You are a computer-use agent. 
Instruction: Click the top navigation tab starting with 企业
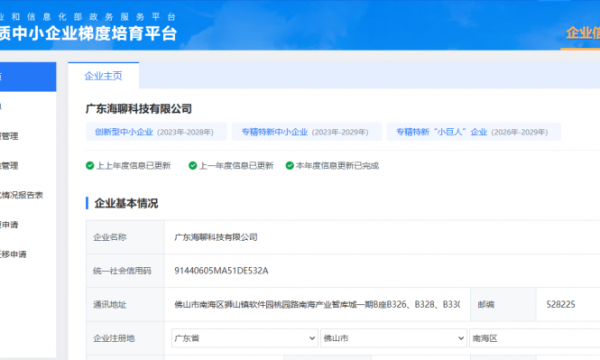583,33
